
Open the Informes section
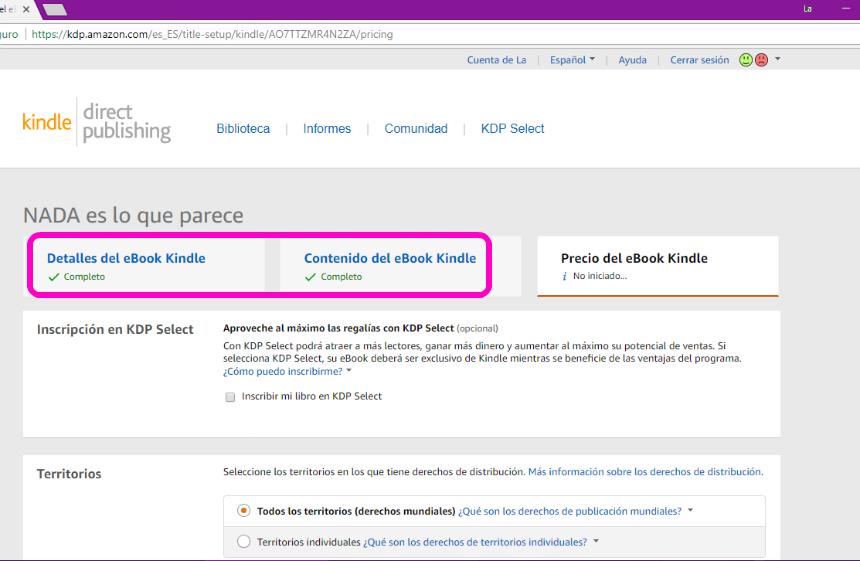click(x=327, y=128)
